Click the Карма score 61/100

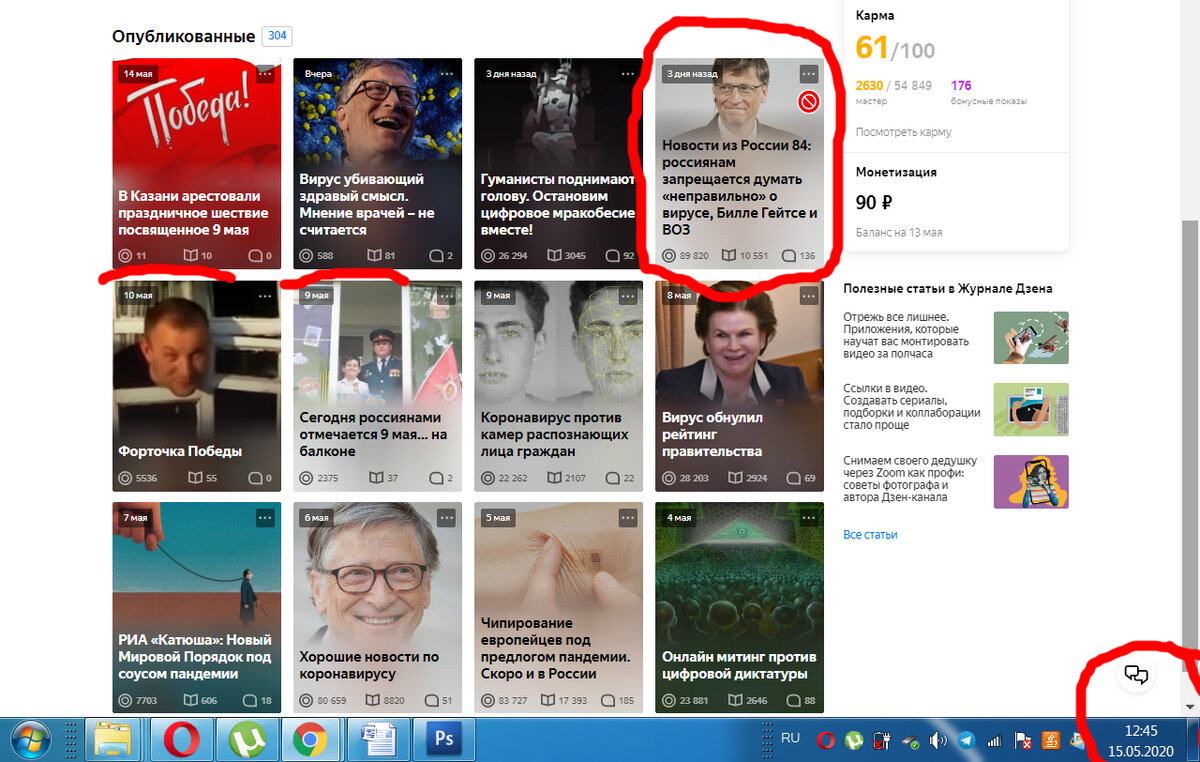click(894, 47)
